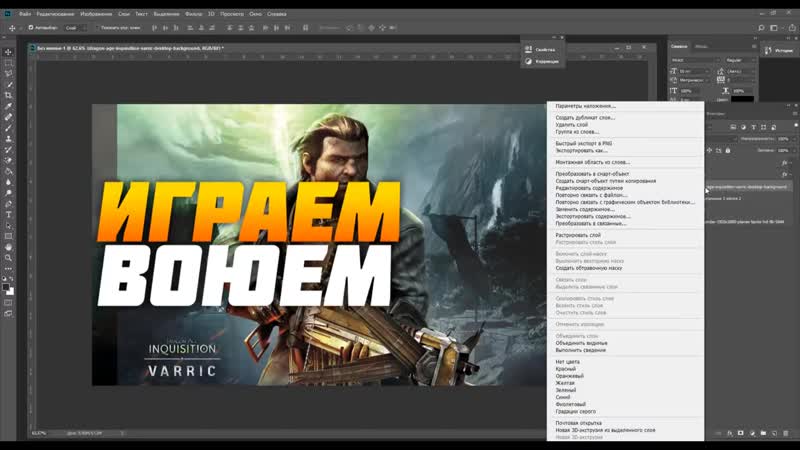
Task: Select the Crop tool
Action: pos(8,95)
